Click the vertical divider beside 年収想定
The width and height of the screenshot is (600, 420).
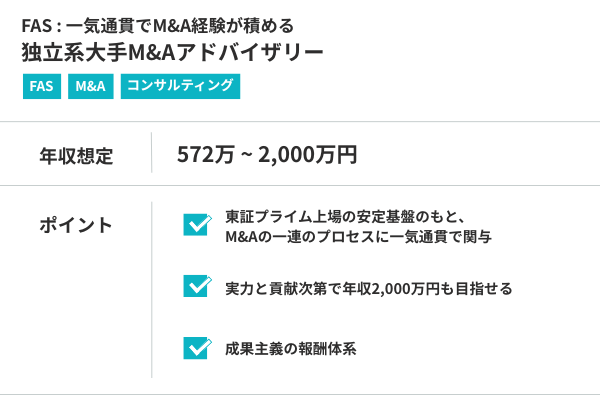tap(152, 154)
